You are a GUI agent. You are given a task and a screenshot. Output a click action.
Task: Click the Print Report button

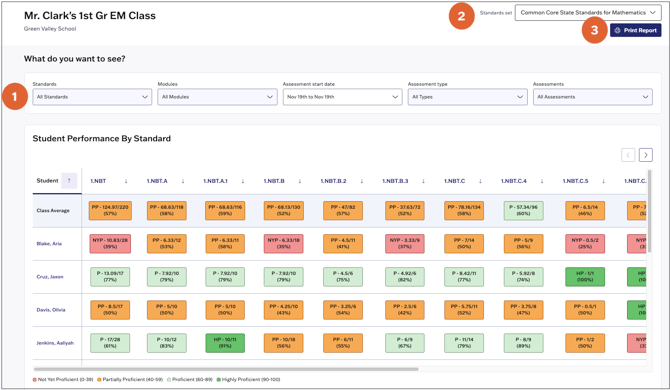click(x=635, y=30)
